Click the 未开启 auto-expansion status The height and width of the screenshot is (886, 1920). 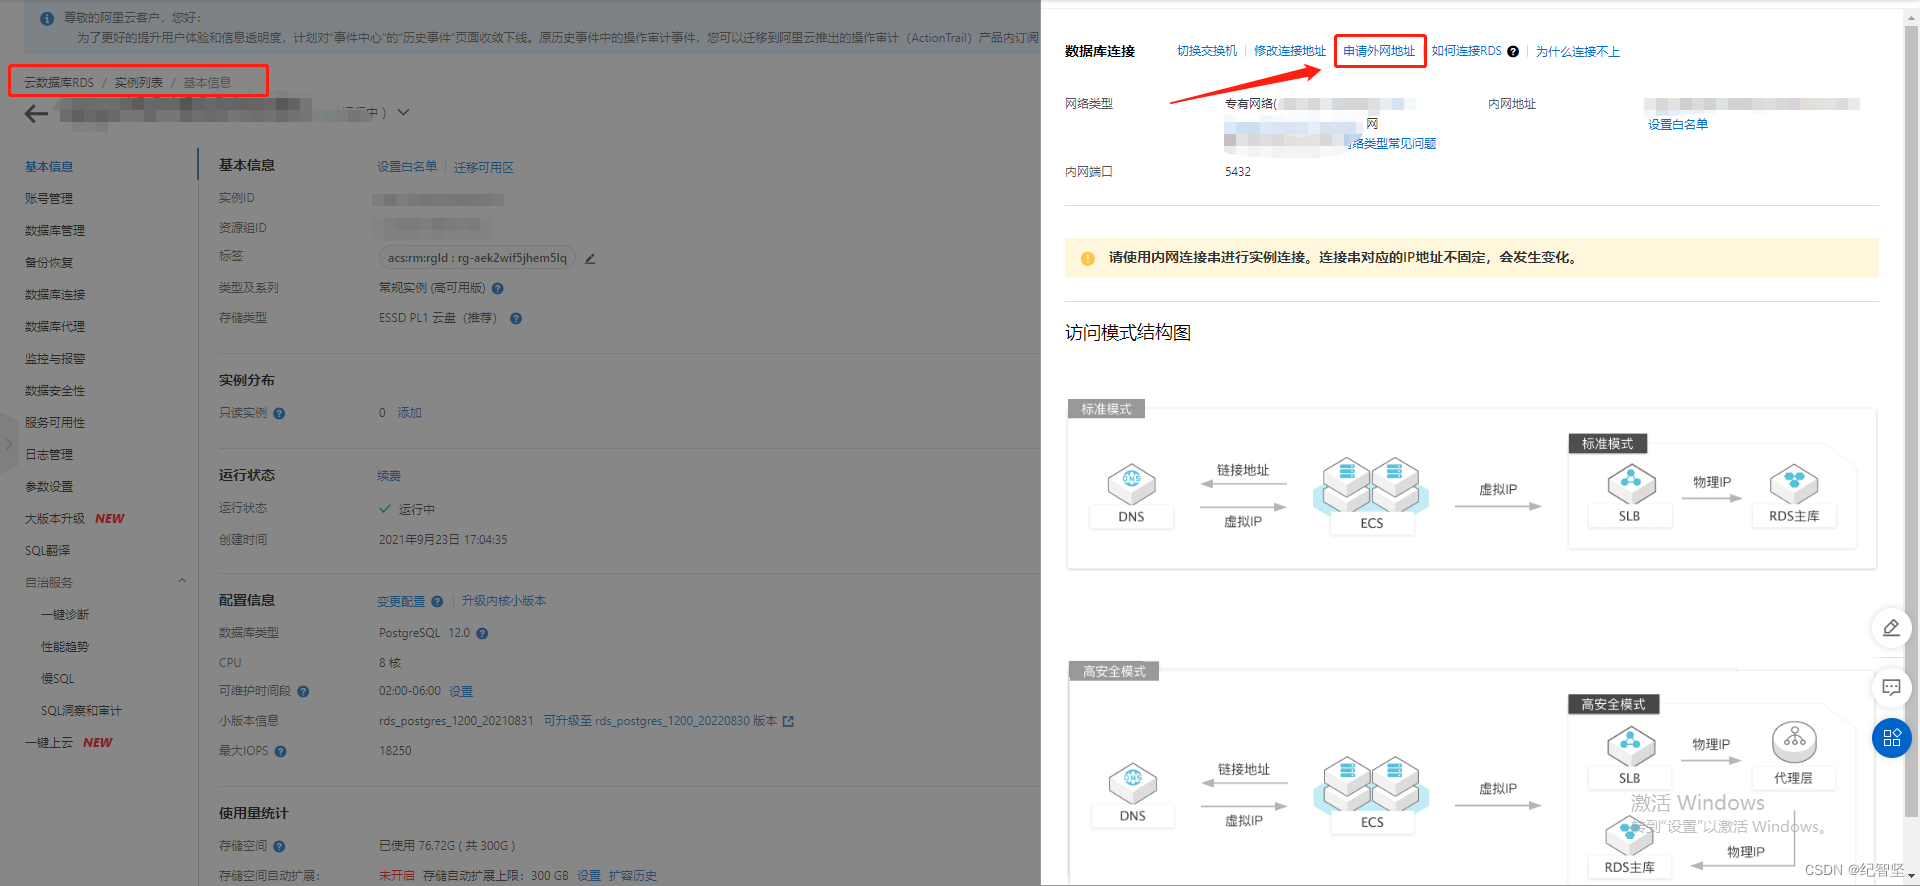click(396, 876)
